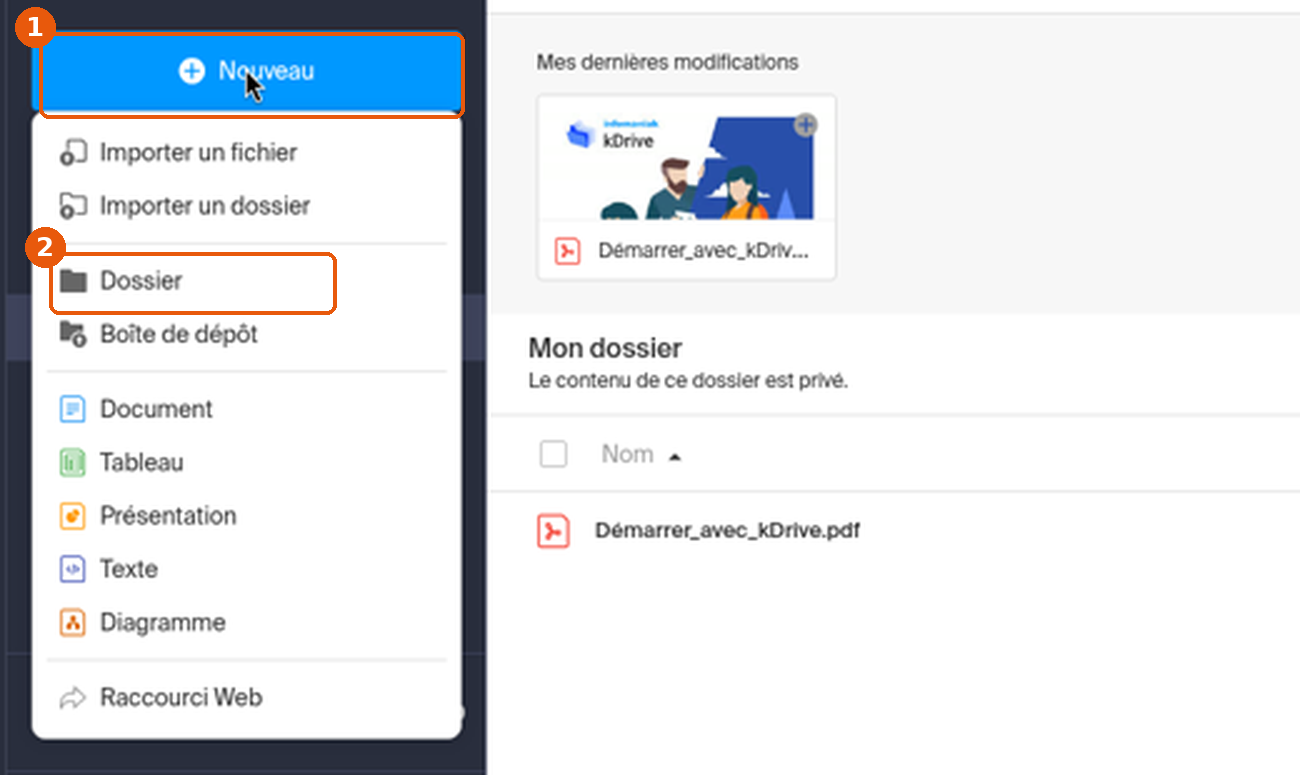Click the share arrow icon beside Raccourci Web
This screenshot has height=775, width=1300.
point(73,697)
